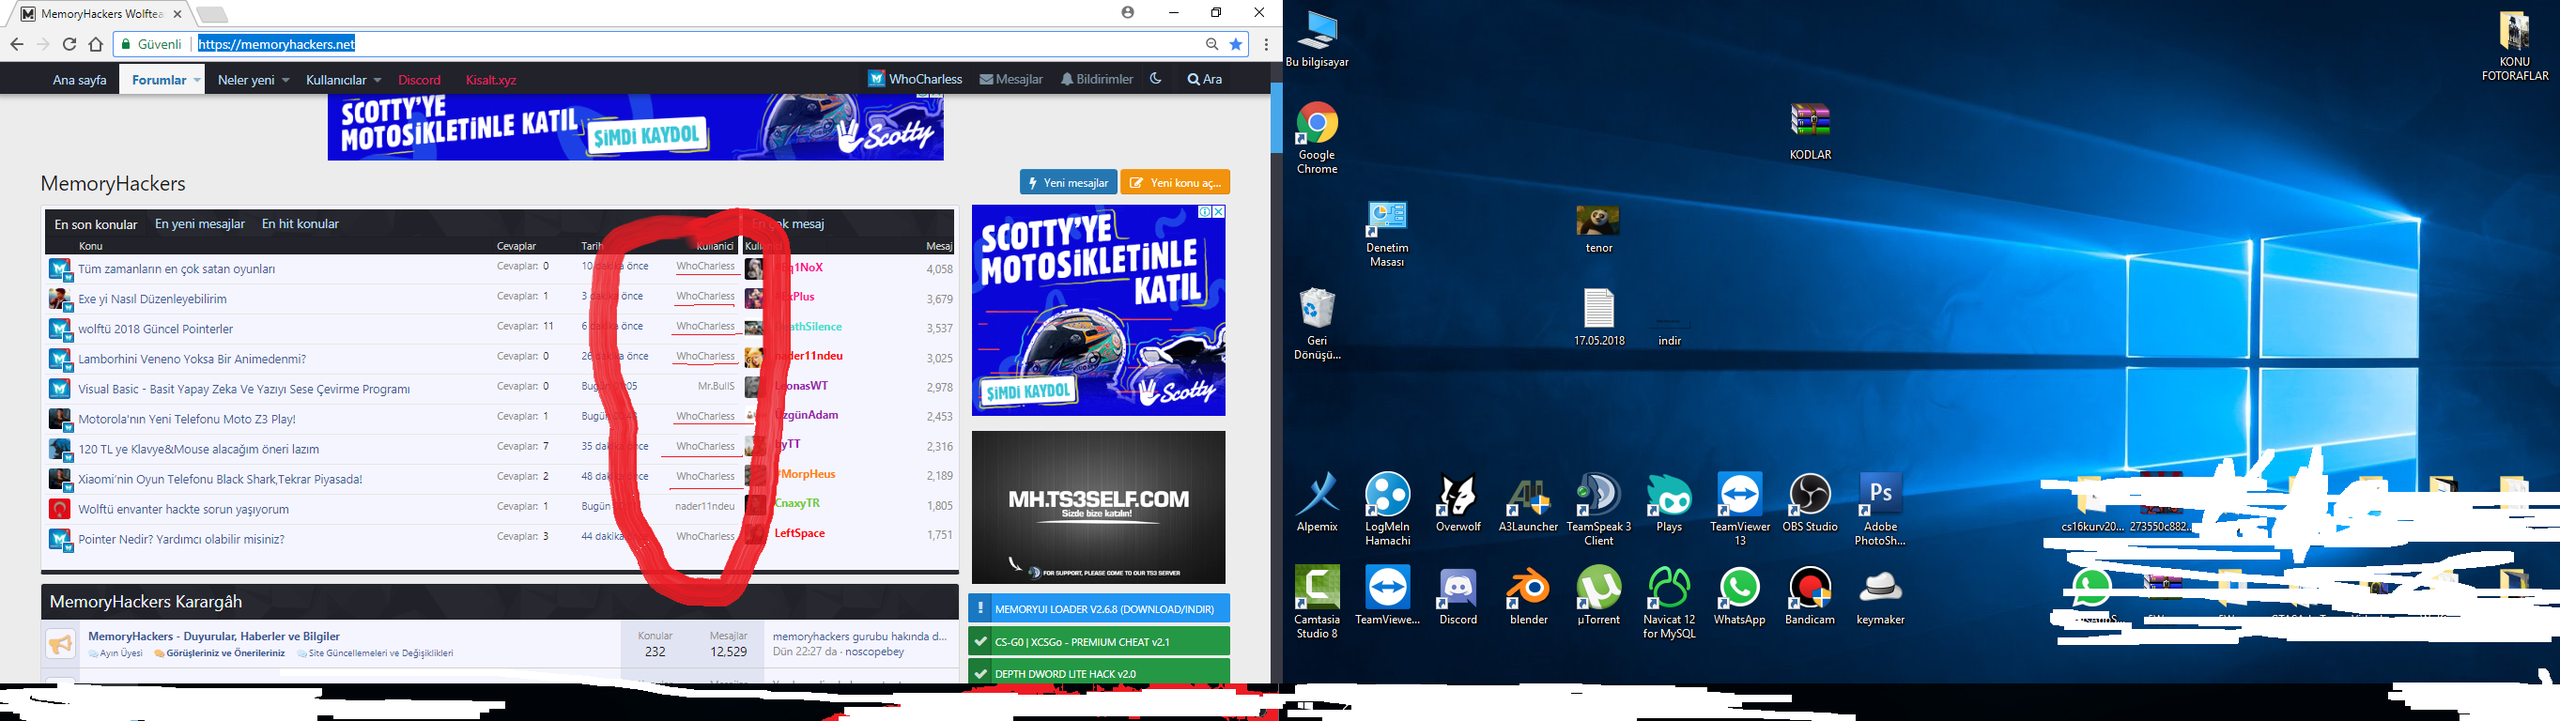Viewport: 2560px width, 721px height.
Task: Open Ara search in the navbar
Action: [x=1205, y=79]
